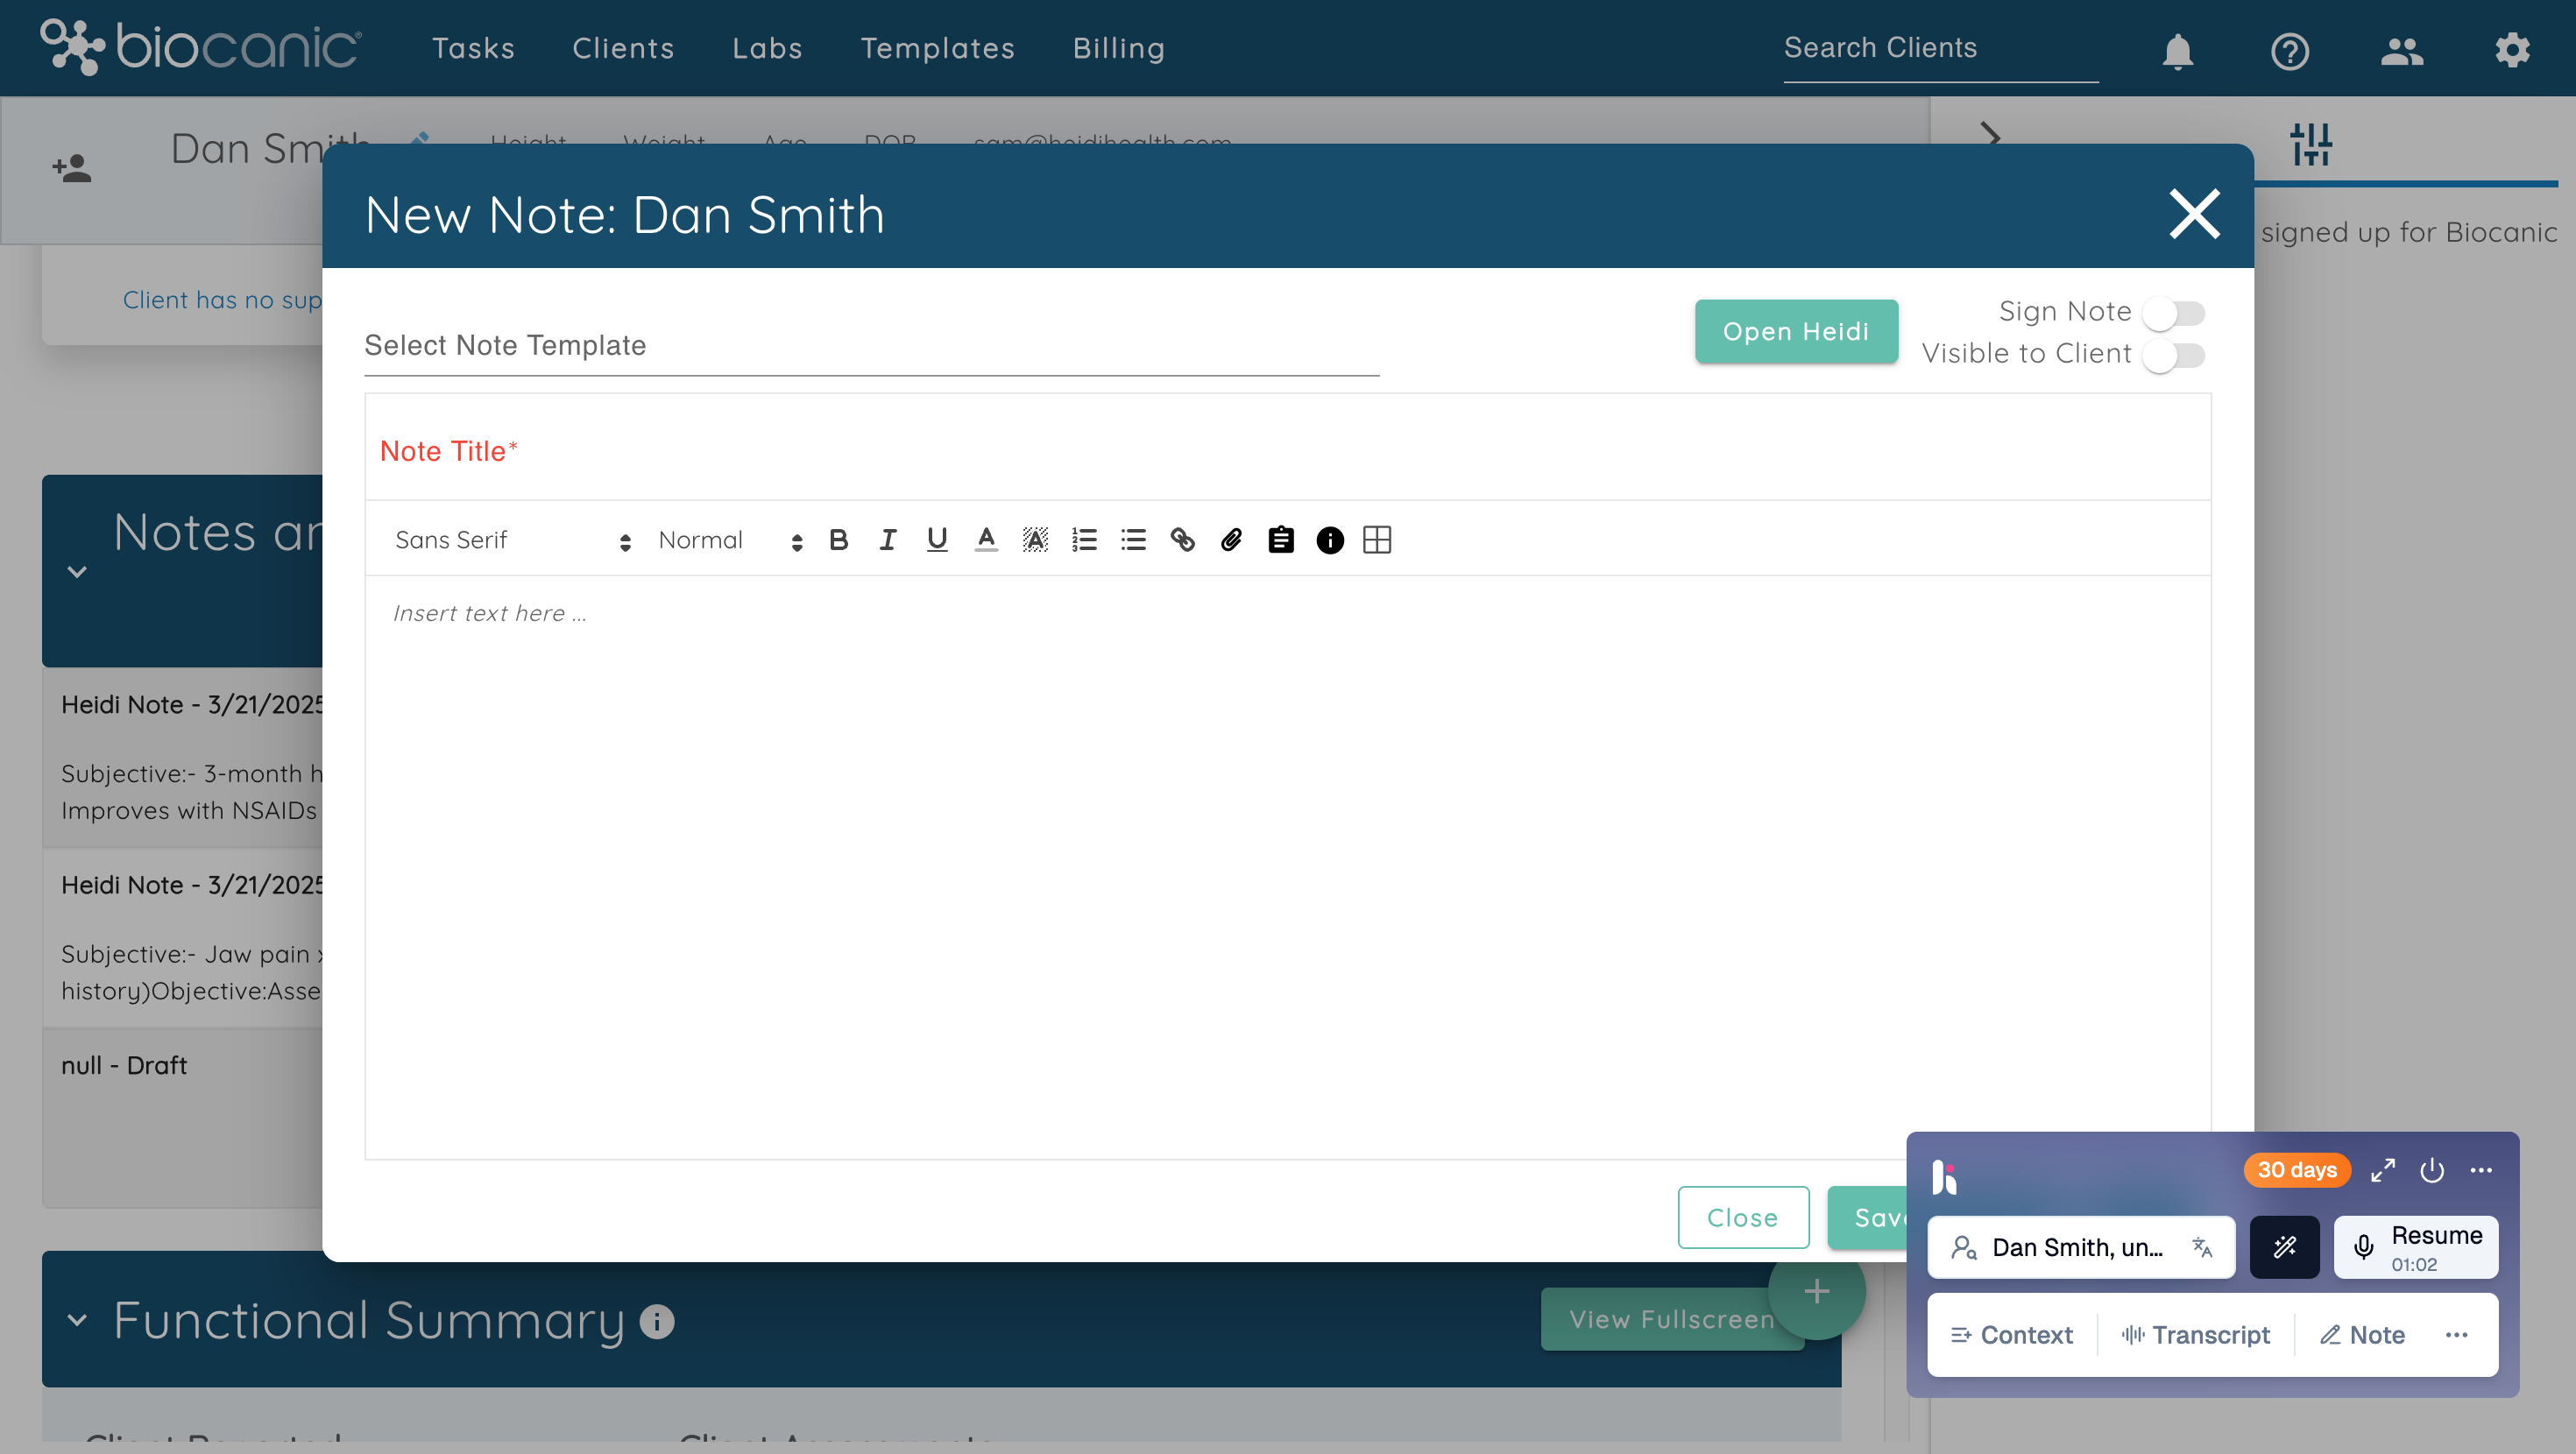Open the Heidi Note about 3-month history
The image size is (2576, 1454).
tap(183, 758)
